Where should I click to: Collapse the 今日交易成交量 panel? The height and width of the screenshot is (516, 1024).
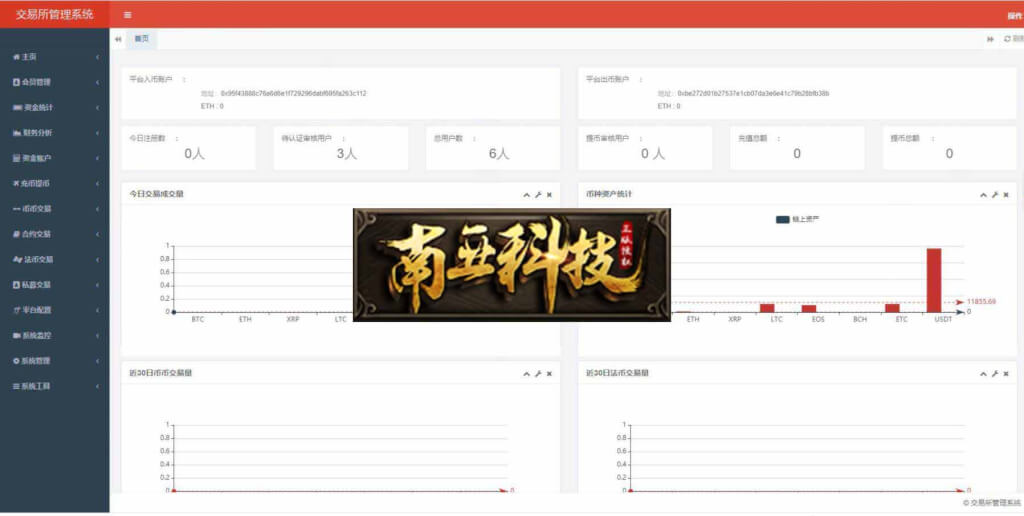coord(526,195)
